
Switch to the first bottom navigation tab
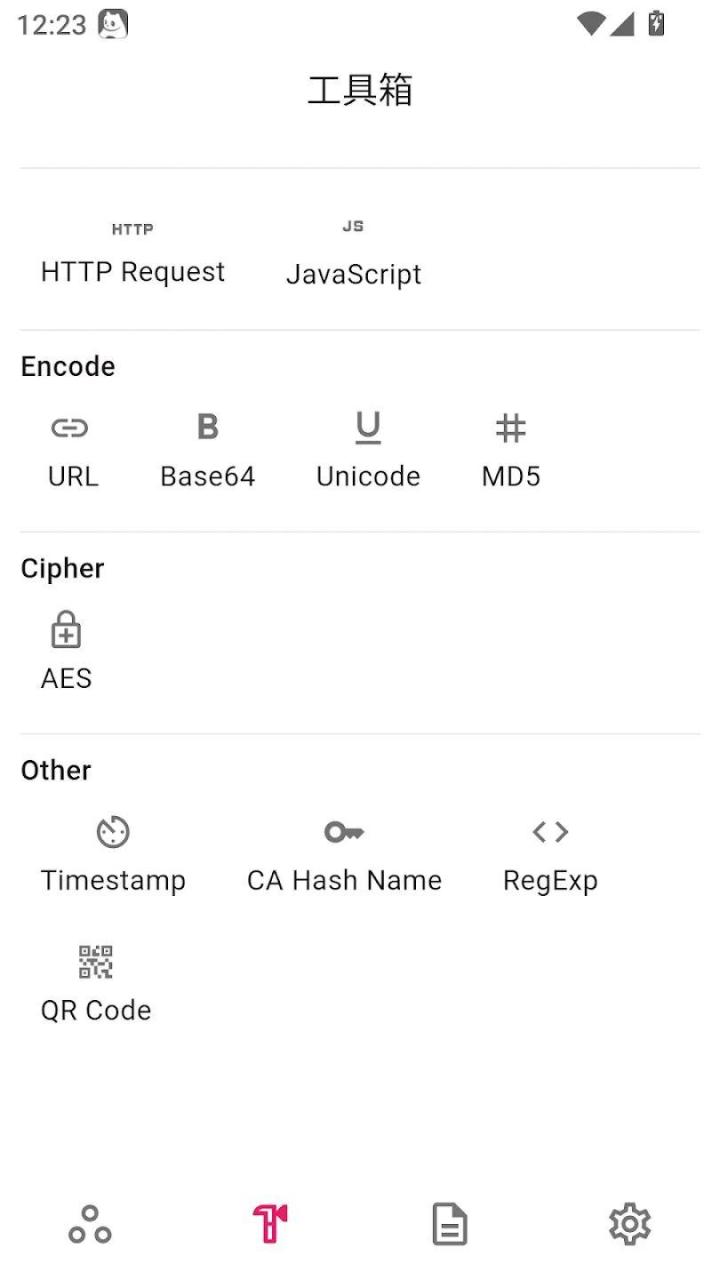coord(90,1224)
